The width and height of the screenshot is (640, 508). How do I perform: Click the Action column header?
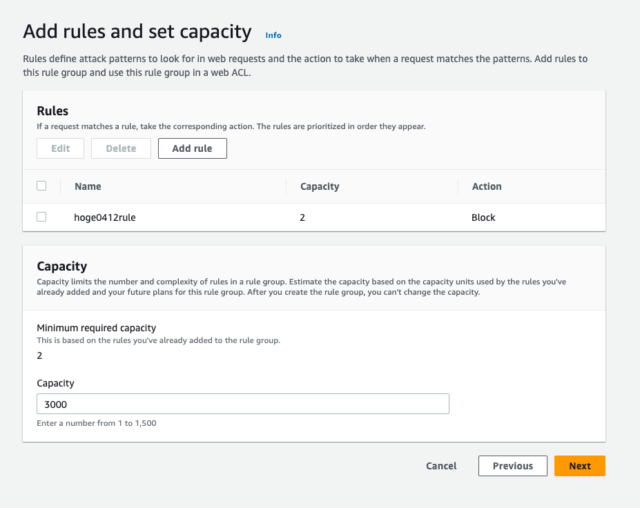(x=487, y=186)
